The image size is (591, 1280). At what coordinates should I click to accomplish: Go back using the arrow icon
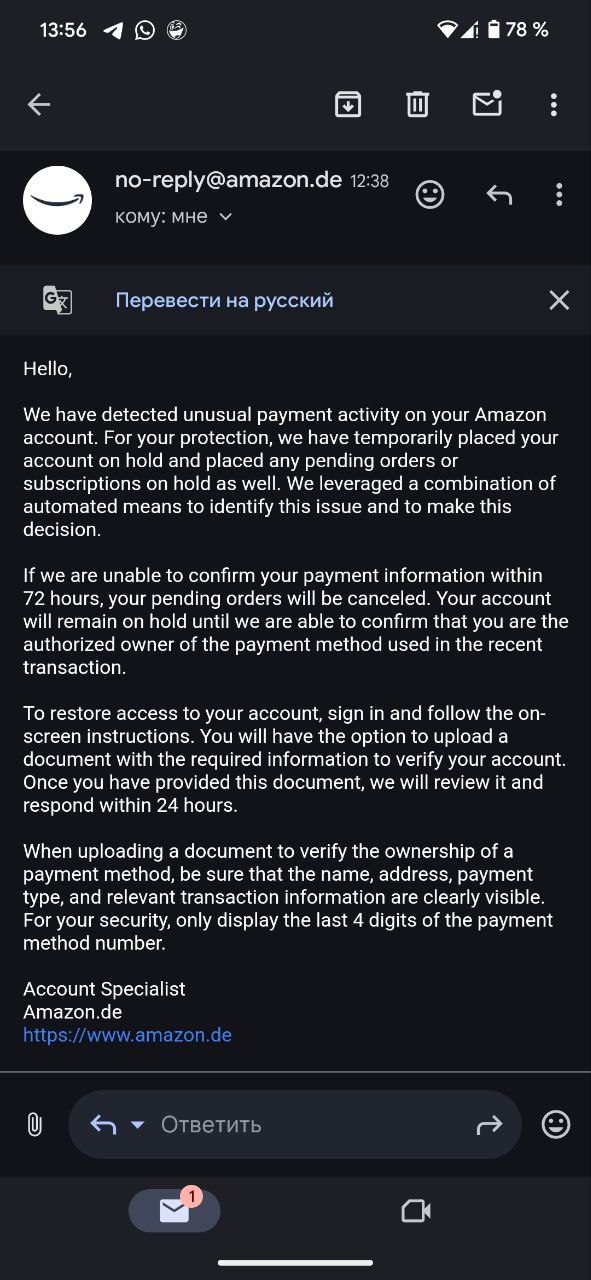click(x=39, y=104)
